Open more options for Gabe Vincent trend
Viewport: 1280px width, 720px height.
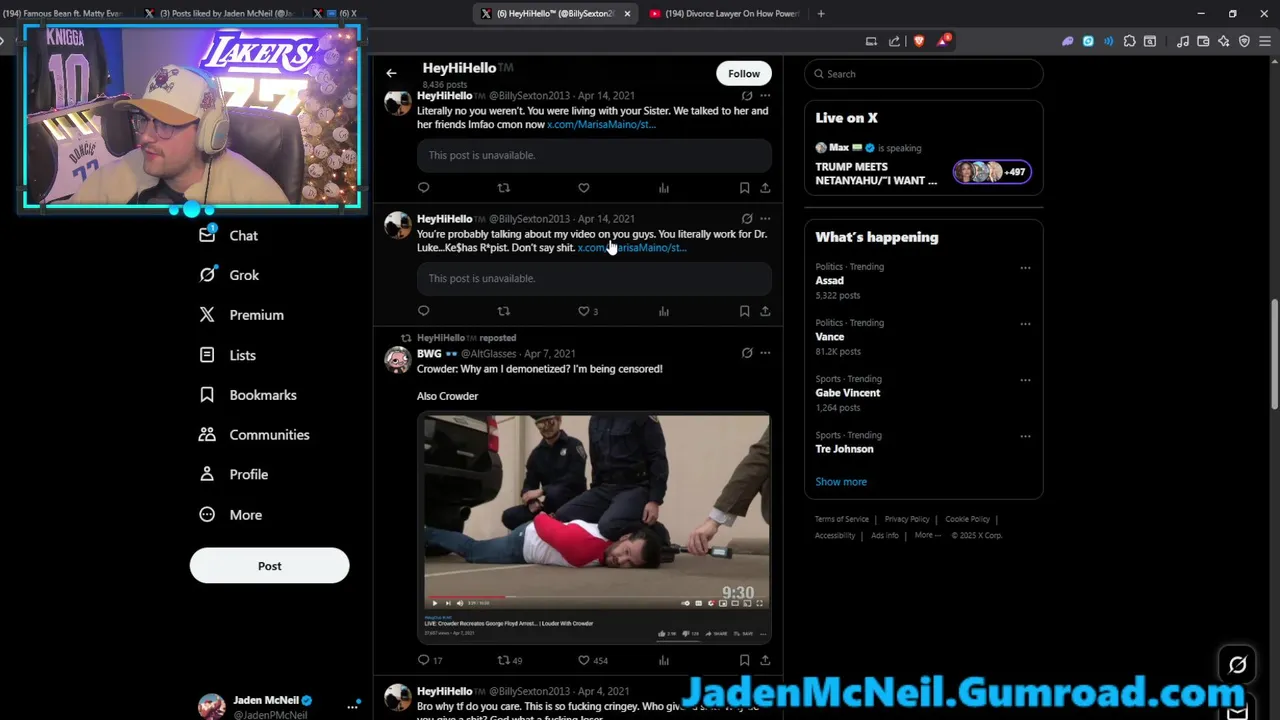pos(1025,380)
